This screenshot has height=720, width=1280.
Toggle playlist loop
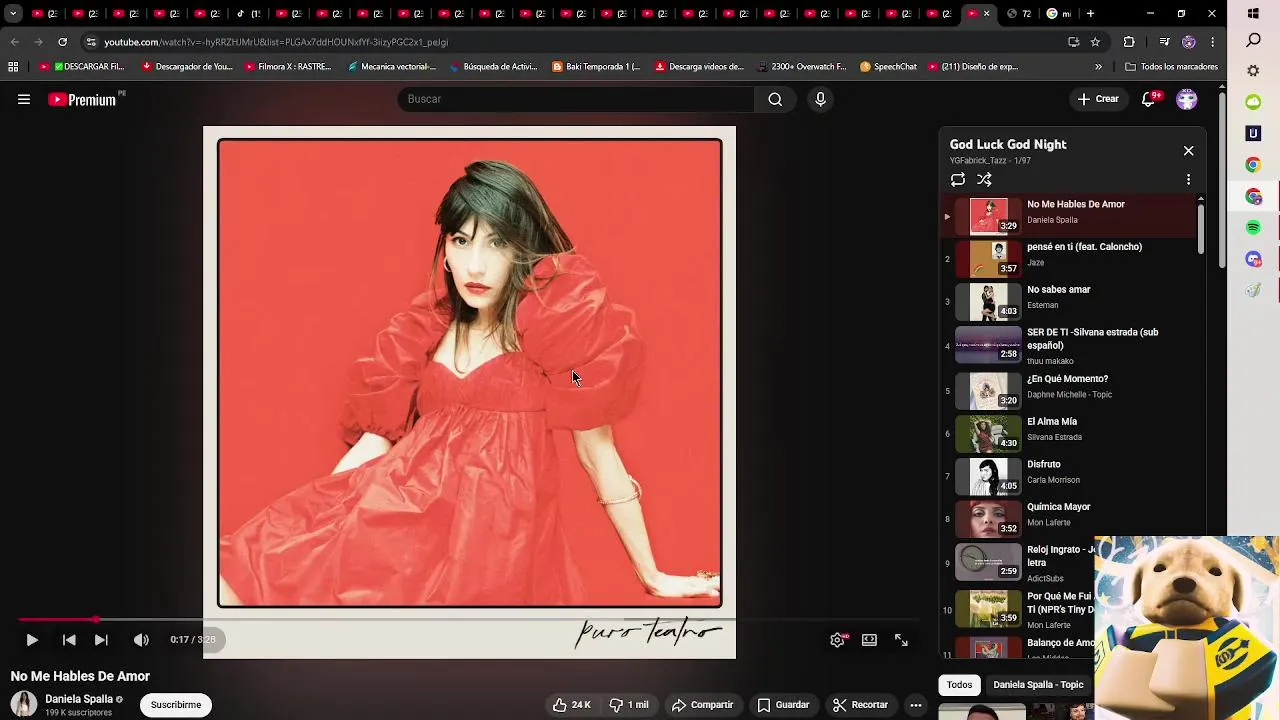point(958,180)
